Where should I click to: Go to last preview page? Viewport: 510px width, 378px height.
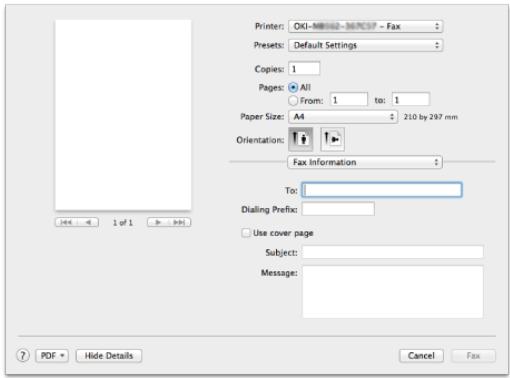point(180,222)
